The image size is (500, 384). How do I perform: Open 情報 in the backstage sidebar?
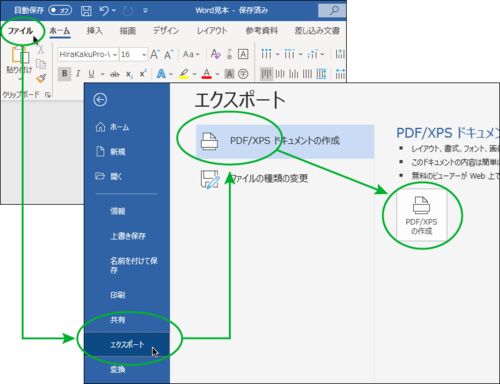pyautogui.click(x=127, y=211)
